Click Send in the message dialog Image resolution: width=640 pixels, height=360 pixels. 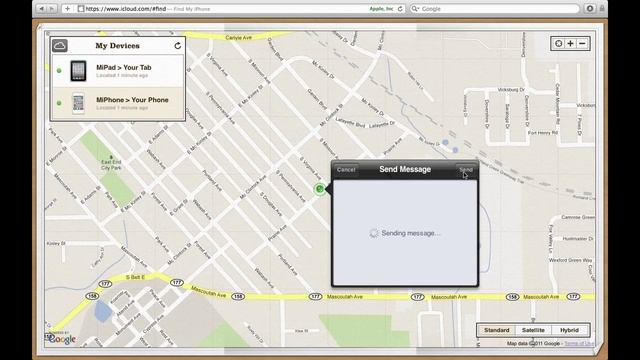[466, 169]
